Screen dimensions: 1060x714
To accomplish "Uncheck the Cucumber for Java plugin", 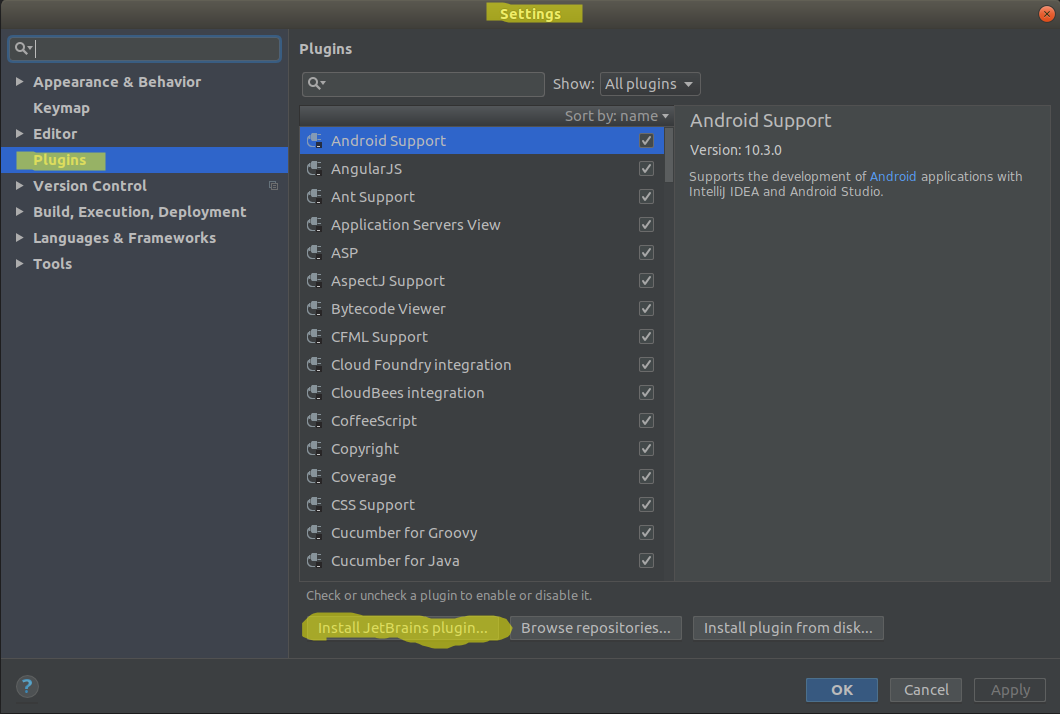I will [x=646, y=561].
